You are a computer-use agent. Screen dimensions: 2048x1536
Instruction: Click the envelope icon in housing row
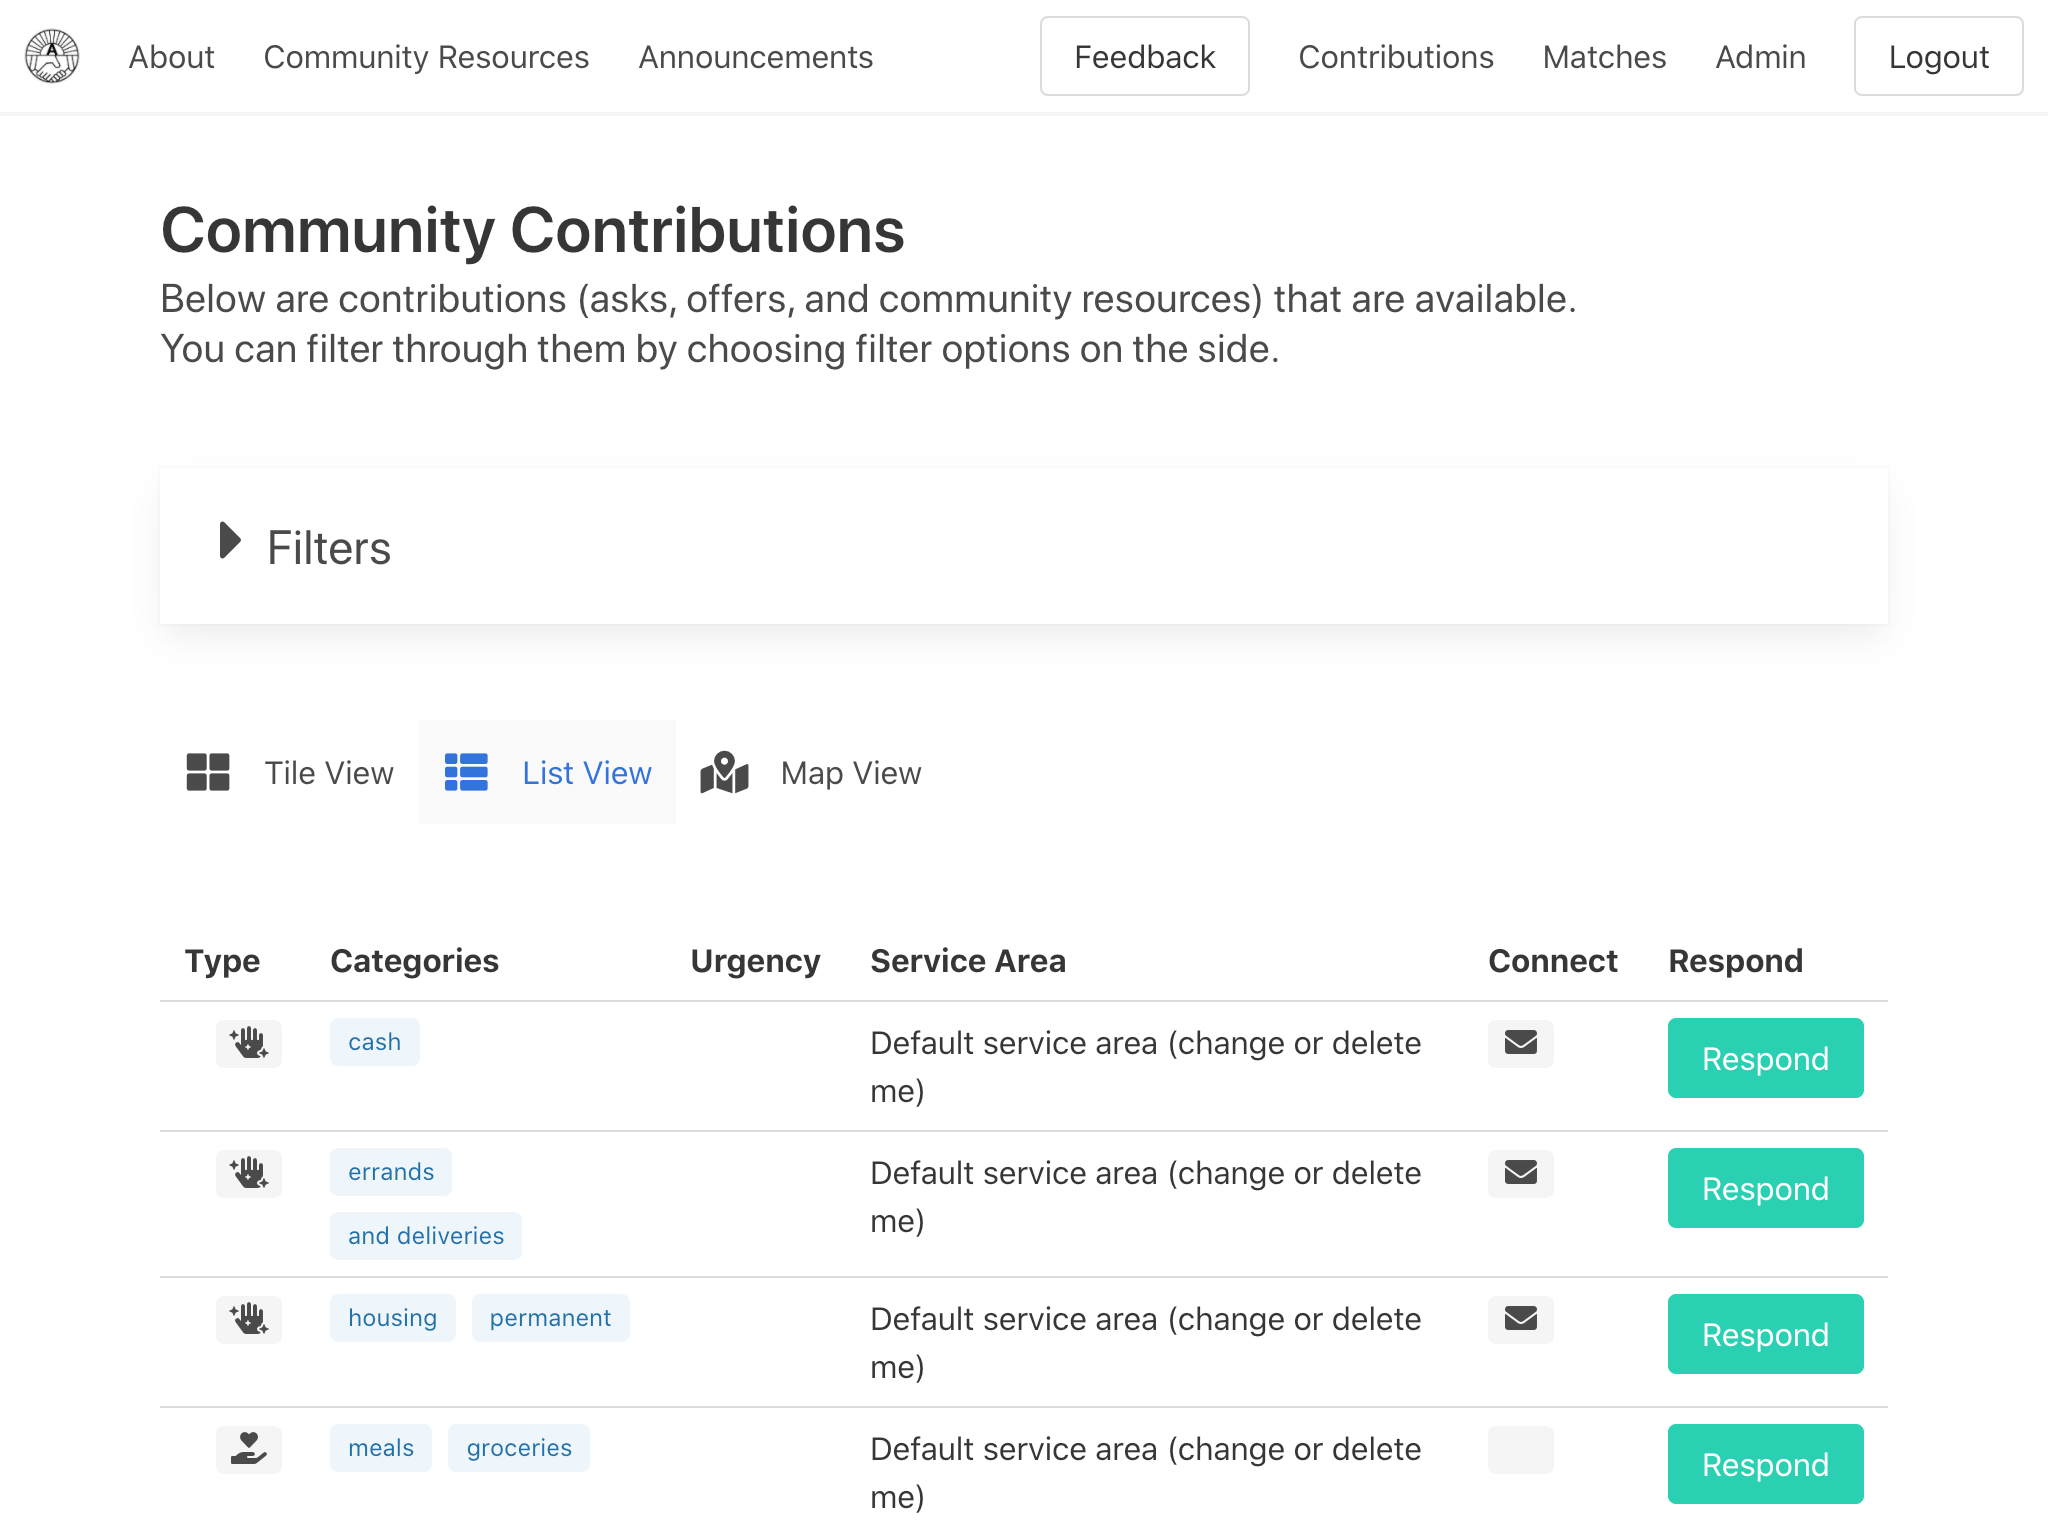(1520, 1319)
